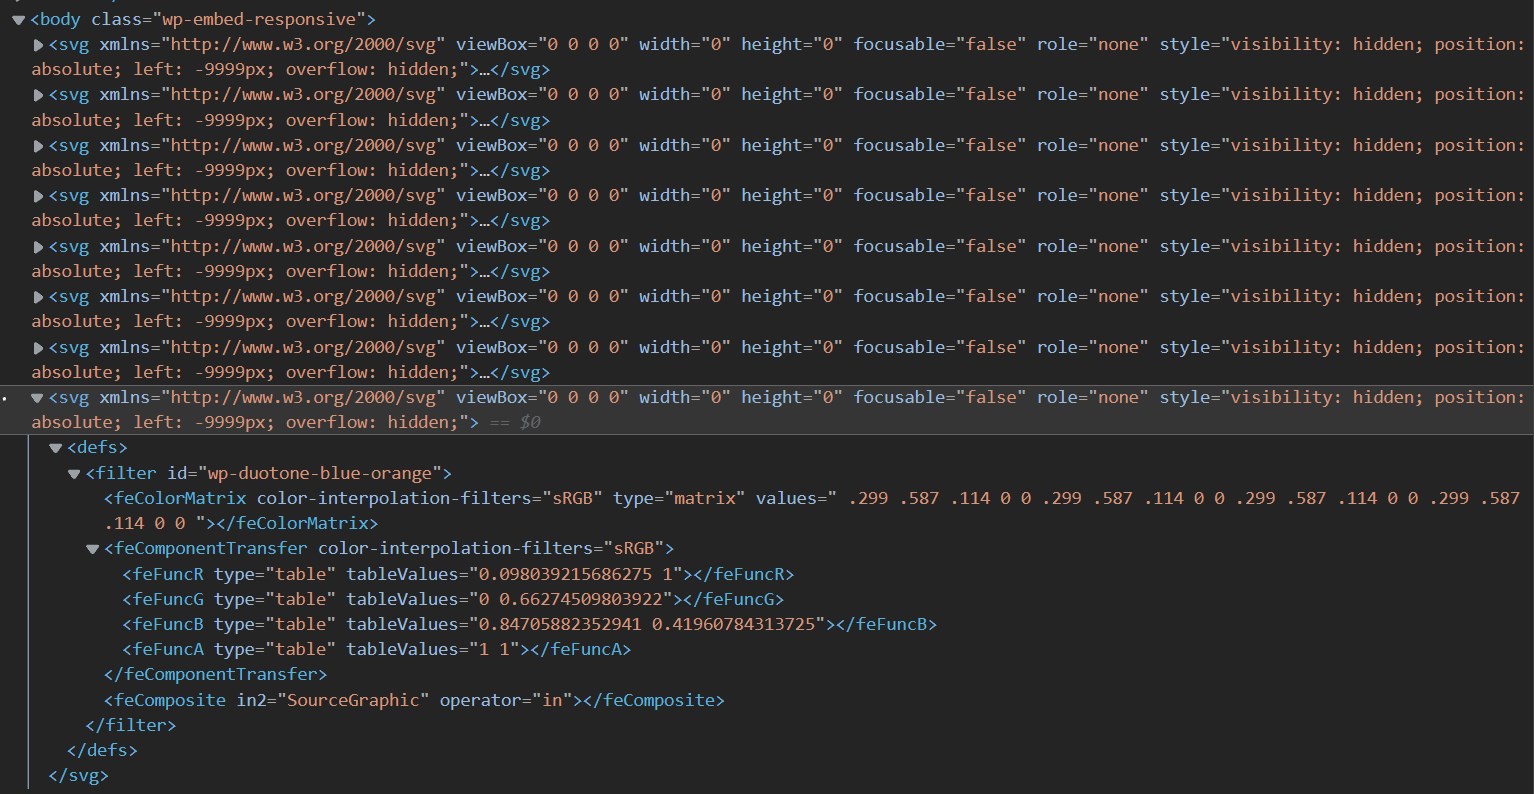Click the opening defs tag name
Viewport: 1534px width, 794px height.
point(97,448)
